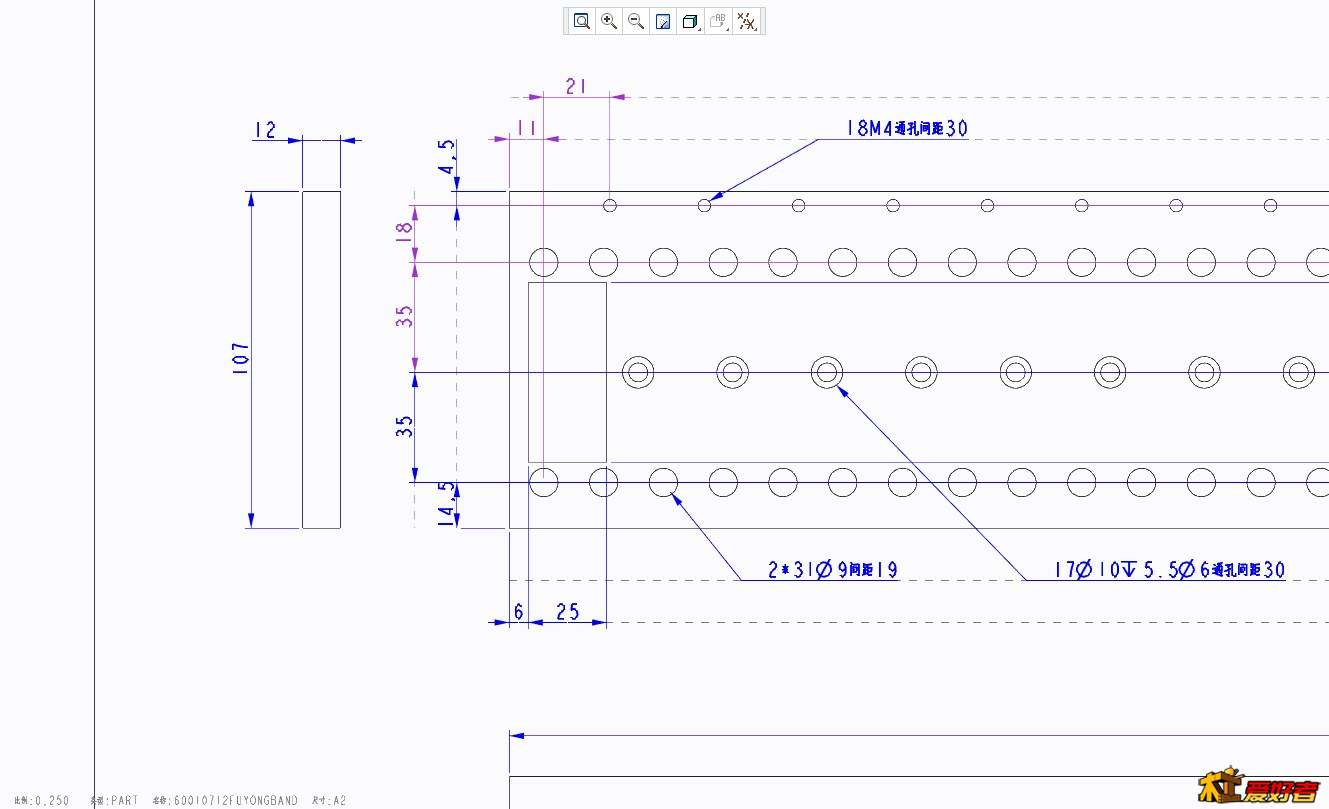Select the 14.5 vertical dimension

coord(447,503)
